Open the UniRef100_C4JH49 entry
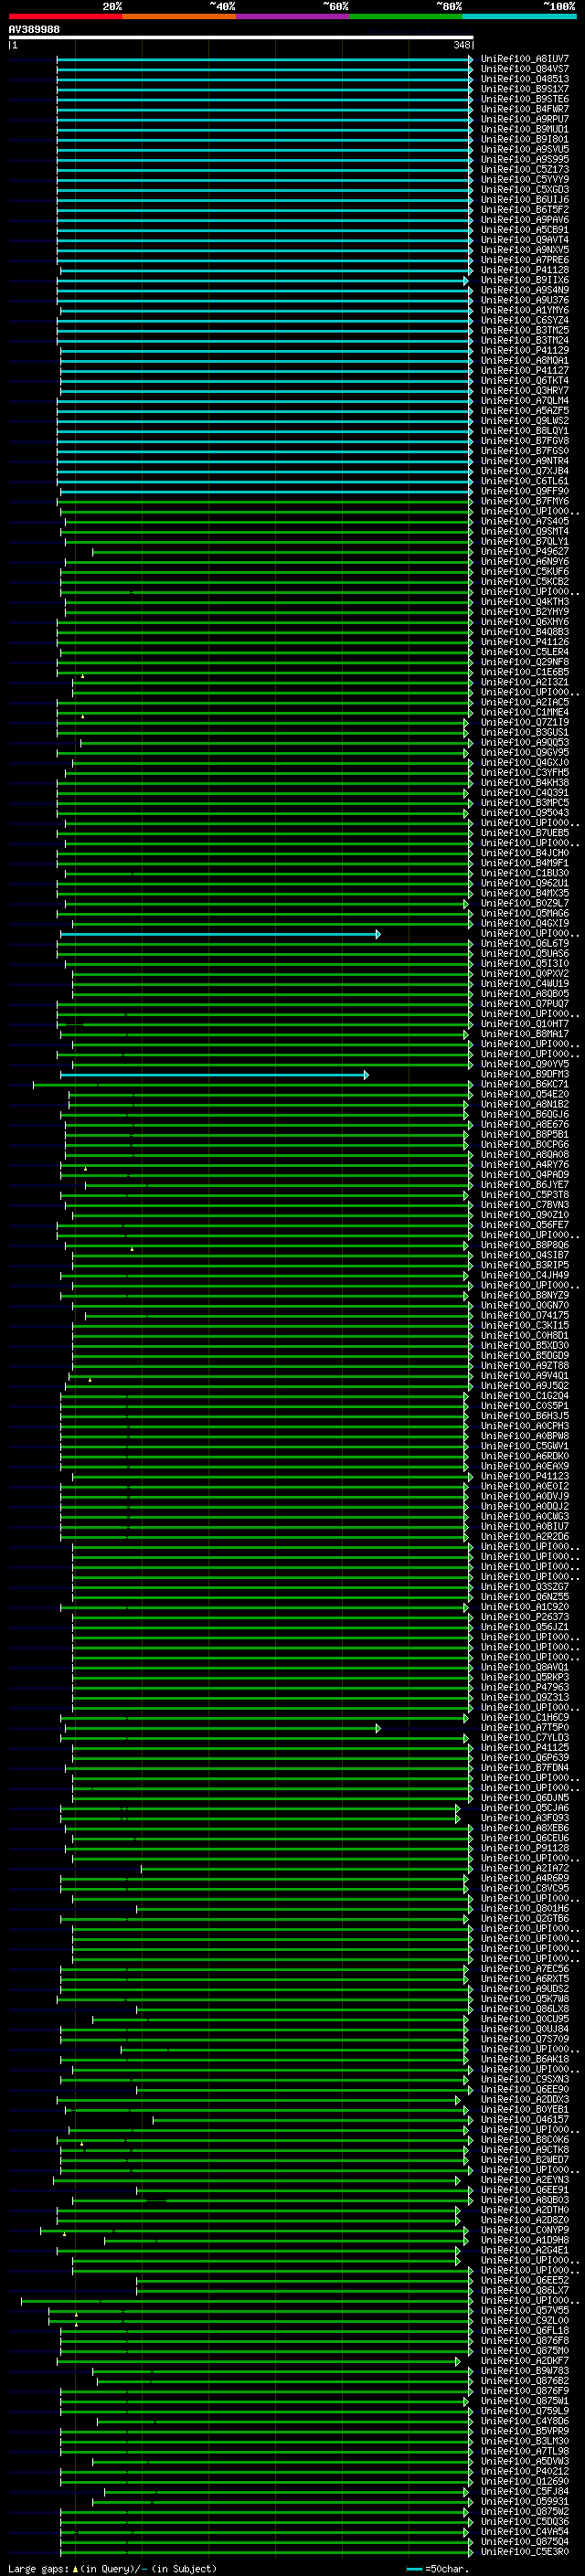 tap(525, 1276)
